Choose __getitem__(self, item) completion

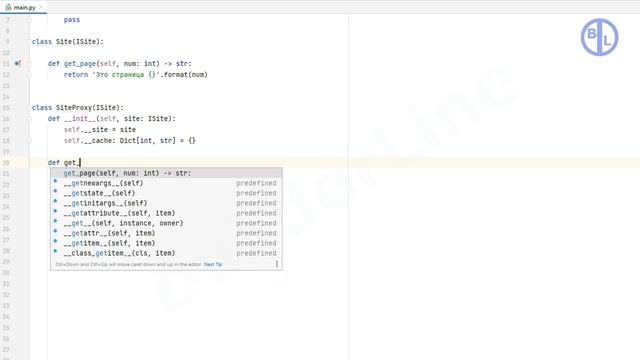pos(166,243)
